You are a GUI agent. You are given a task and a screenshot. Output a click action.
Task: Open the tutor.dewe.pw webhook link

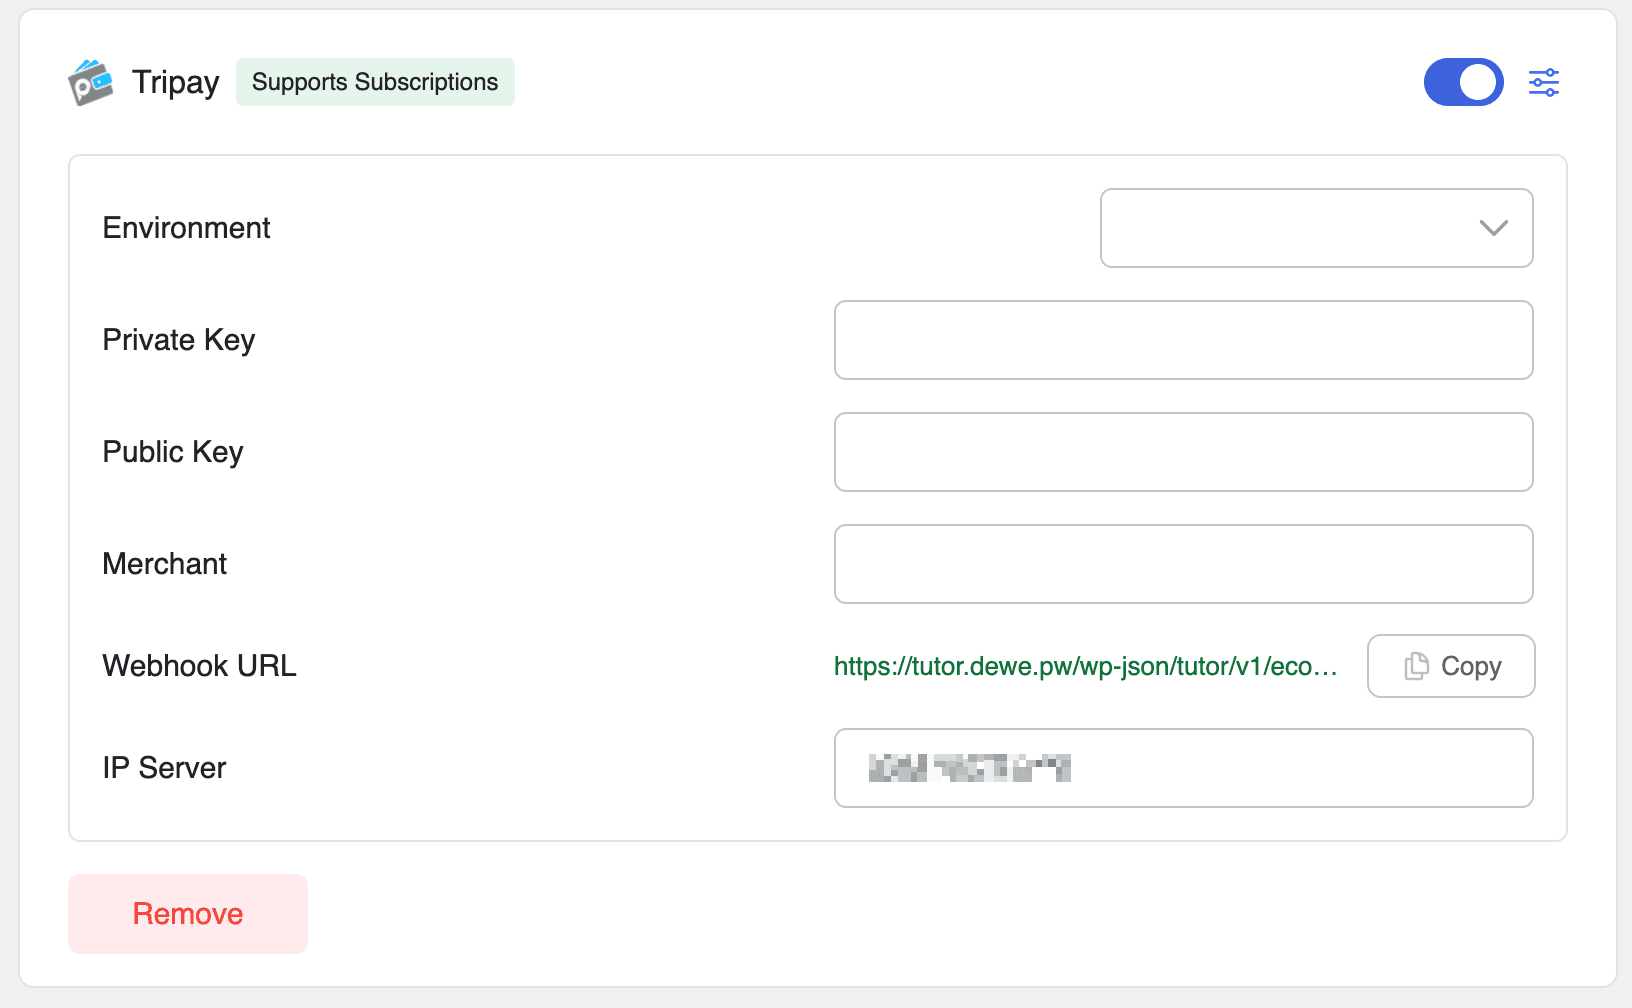pyautogui.click(x=1085, y=666)
